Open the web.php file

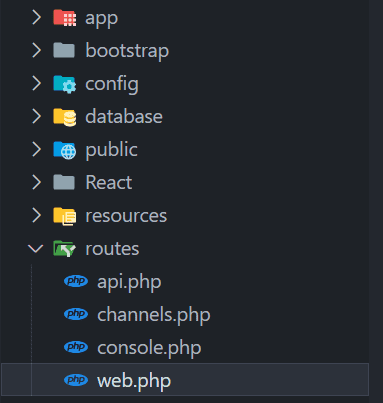(134, 381)
